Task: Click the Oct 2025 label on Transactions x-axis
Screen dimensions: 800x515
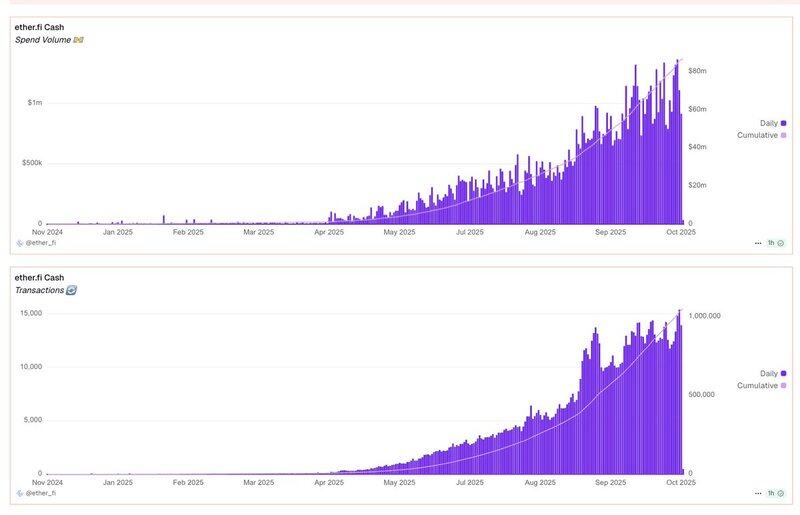Action: [681, 482]
